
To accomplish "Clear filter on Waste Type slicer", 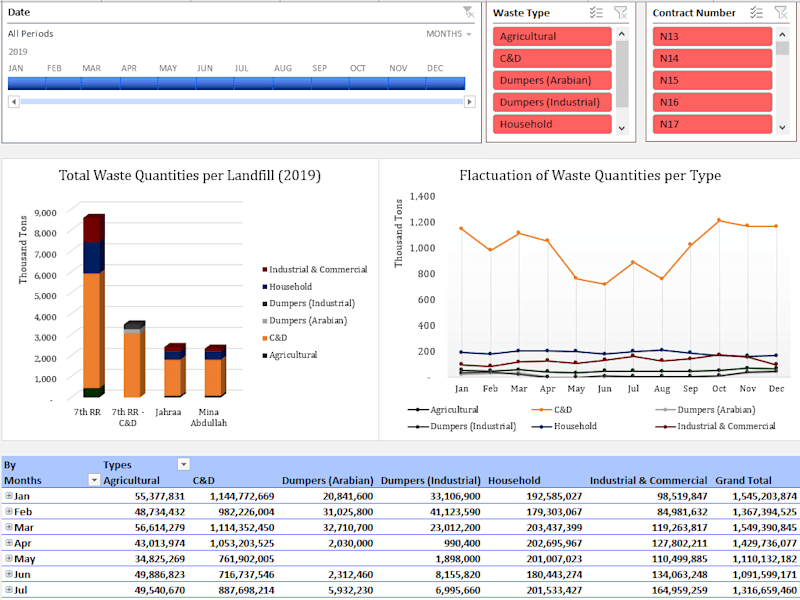I will pos(620,13).
